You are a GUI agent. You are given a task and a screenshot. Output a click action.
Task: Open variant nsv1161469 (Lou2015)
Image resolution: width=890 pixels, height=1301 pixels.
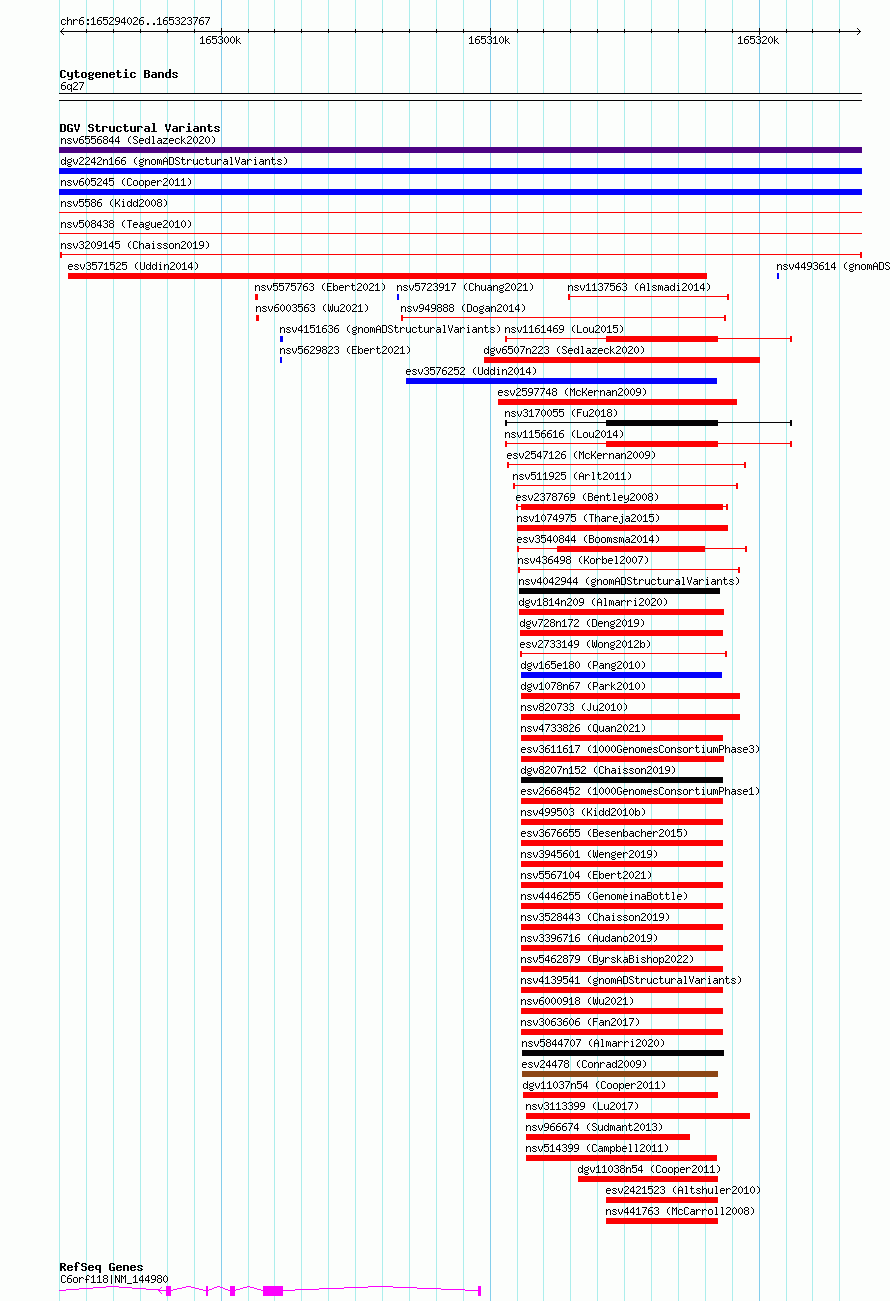564,329
